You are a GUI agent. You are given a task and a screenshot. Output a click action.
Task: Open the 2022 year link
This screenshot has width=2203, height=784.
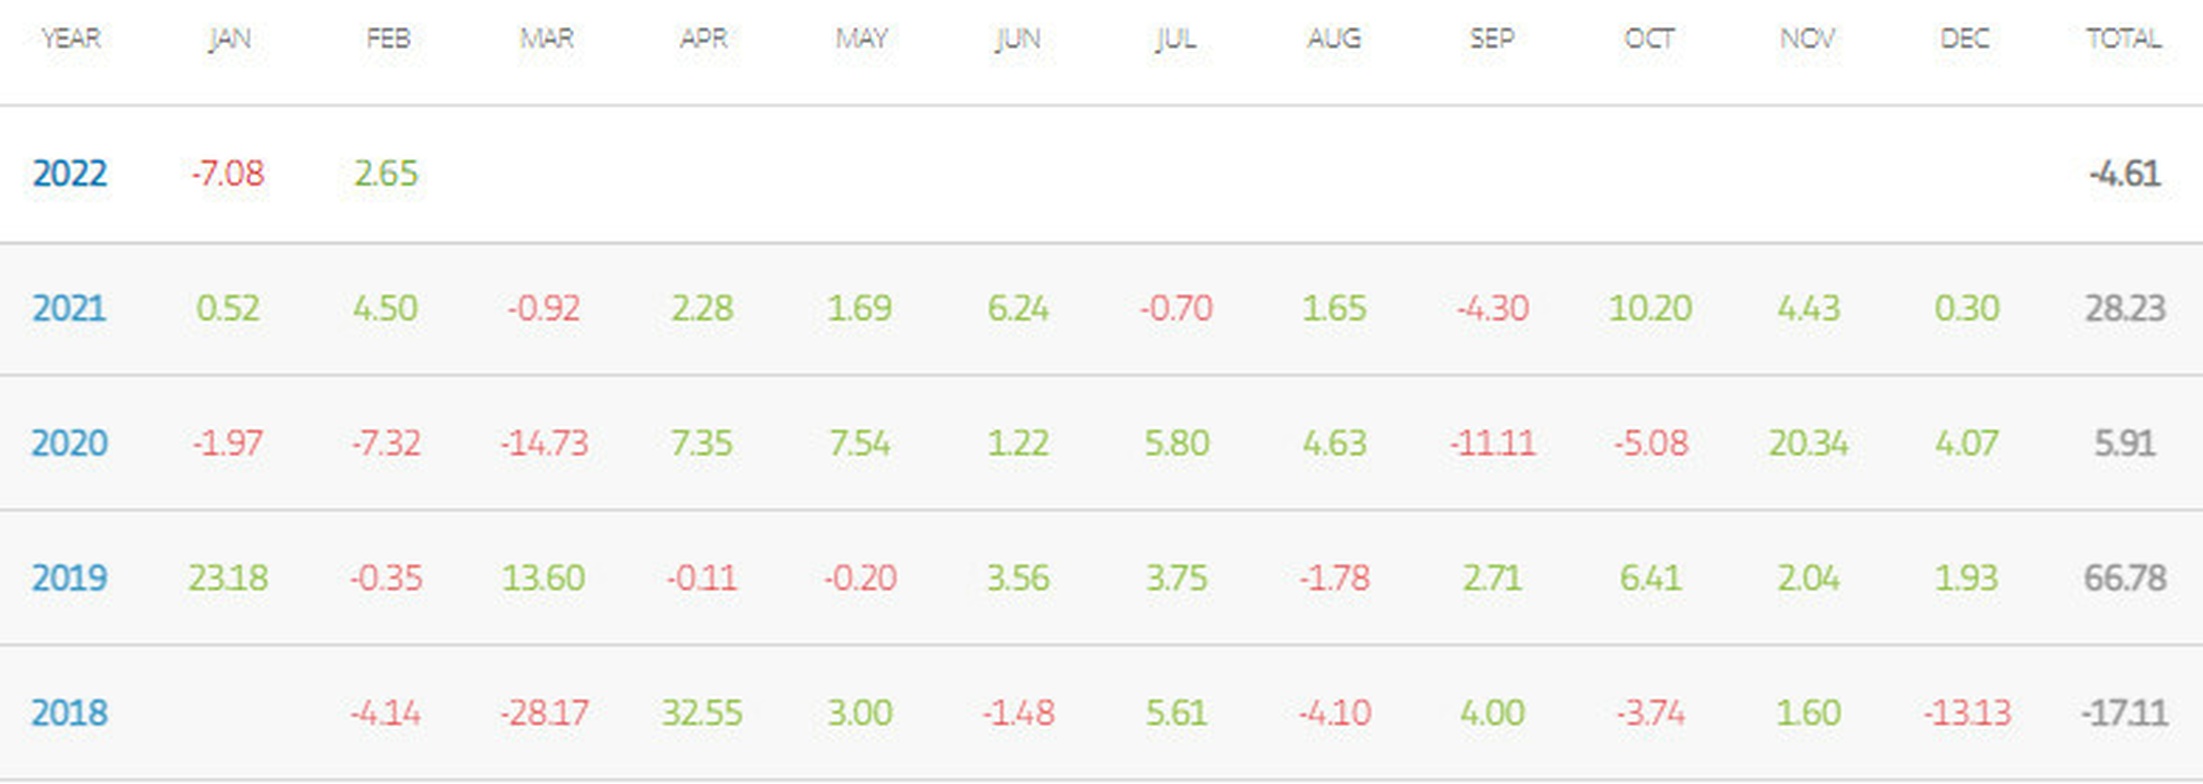tap(69, 173)
